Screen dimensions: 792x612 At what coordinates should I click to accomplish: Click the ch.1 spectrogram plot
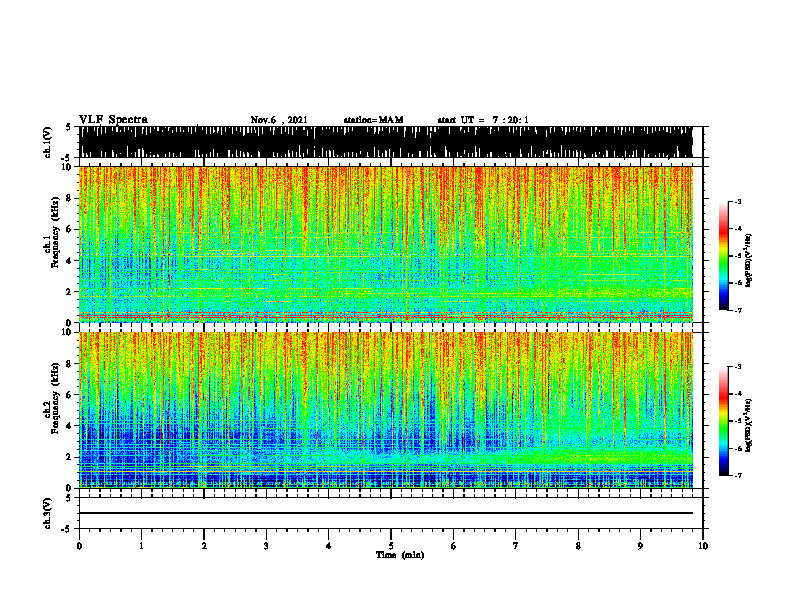coord(386,244)
